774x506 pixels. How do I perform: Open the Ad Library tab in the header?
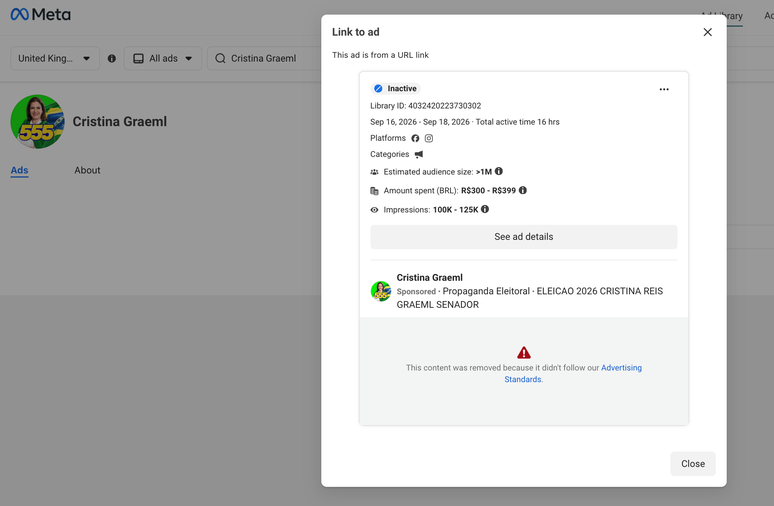tap(722, 16)
